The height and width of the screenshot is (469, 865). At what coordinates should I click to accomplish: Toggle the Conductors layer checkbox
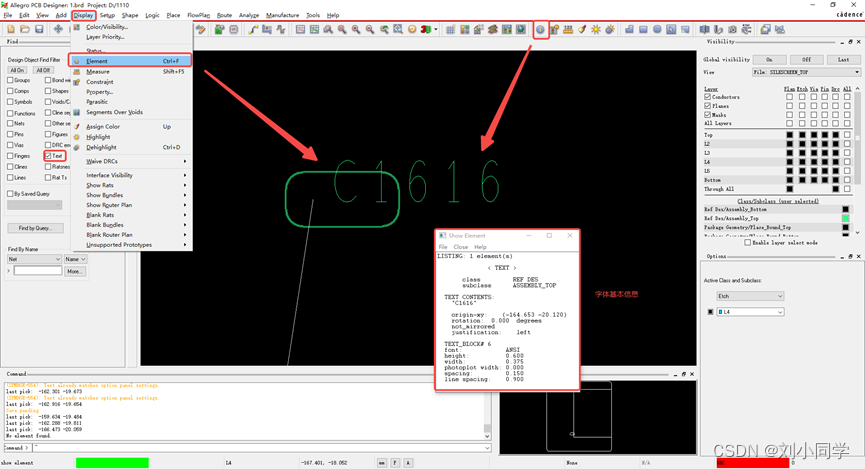[708, 97]
